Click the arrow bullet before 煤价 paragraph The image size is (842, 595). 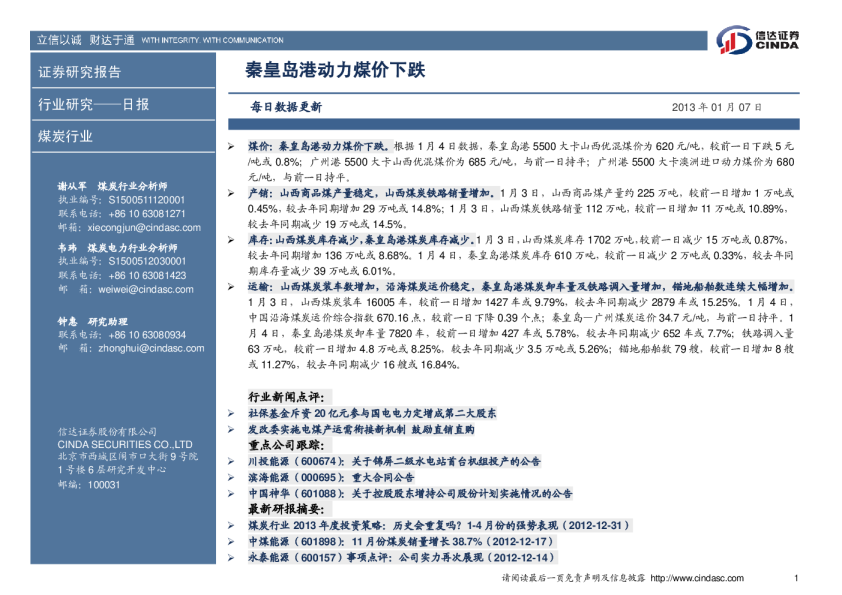click(x=231, y=146)
